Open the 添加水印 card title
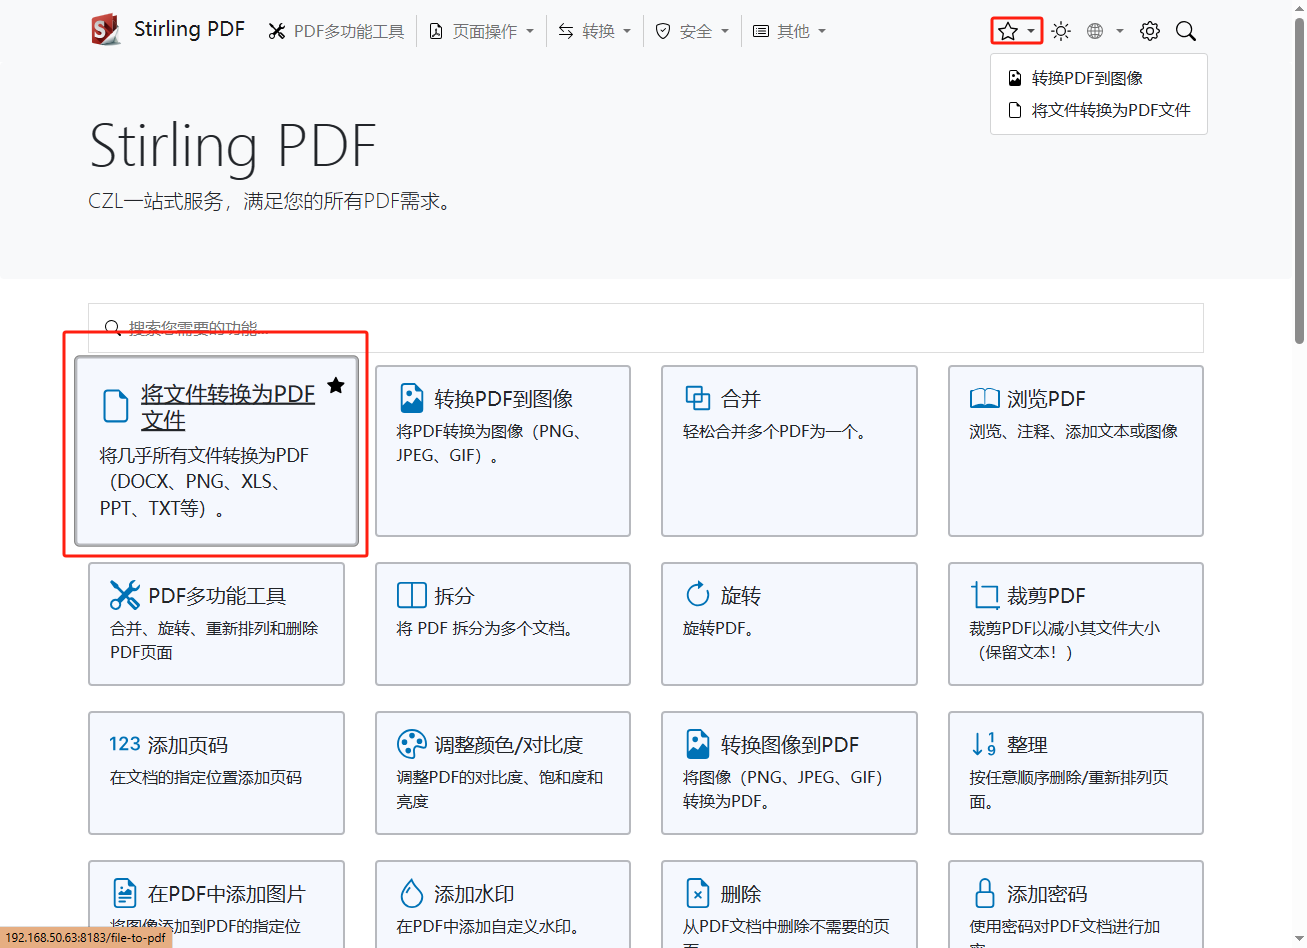Screen dimensions: 1307x948 pos(474,894)
